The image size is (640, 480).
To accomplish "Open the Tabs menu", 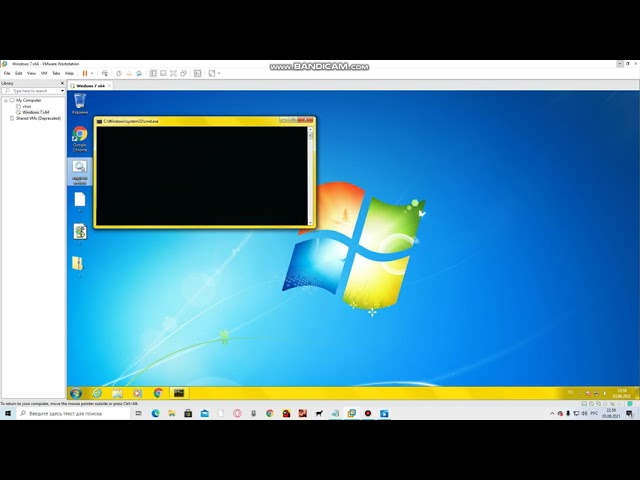I will (x=56, y=73).
